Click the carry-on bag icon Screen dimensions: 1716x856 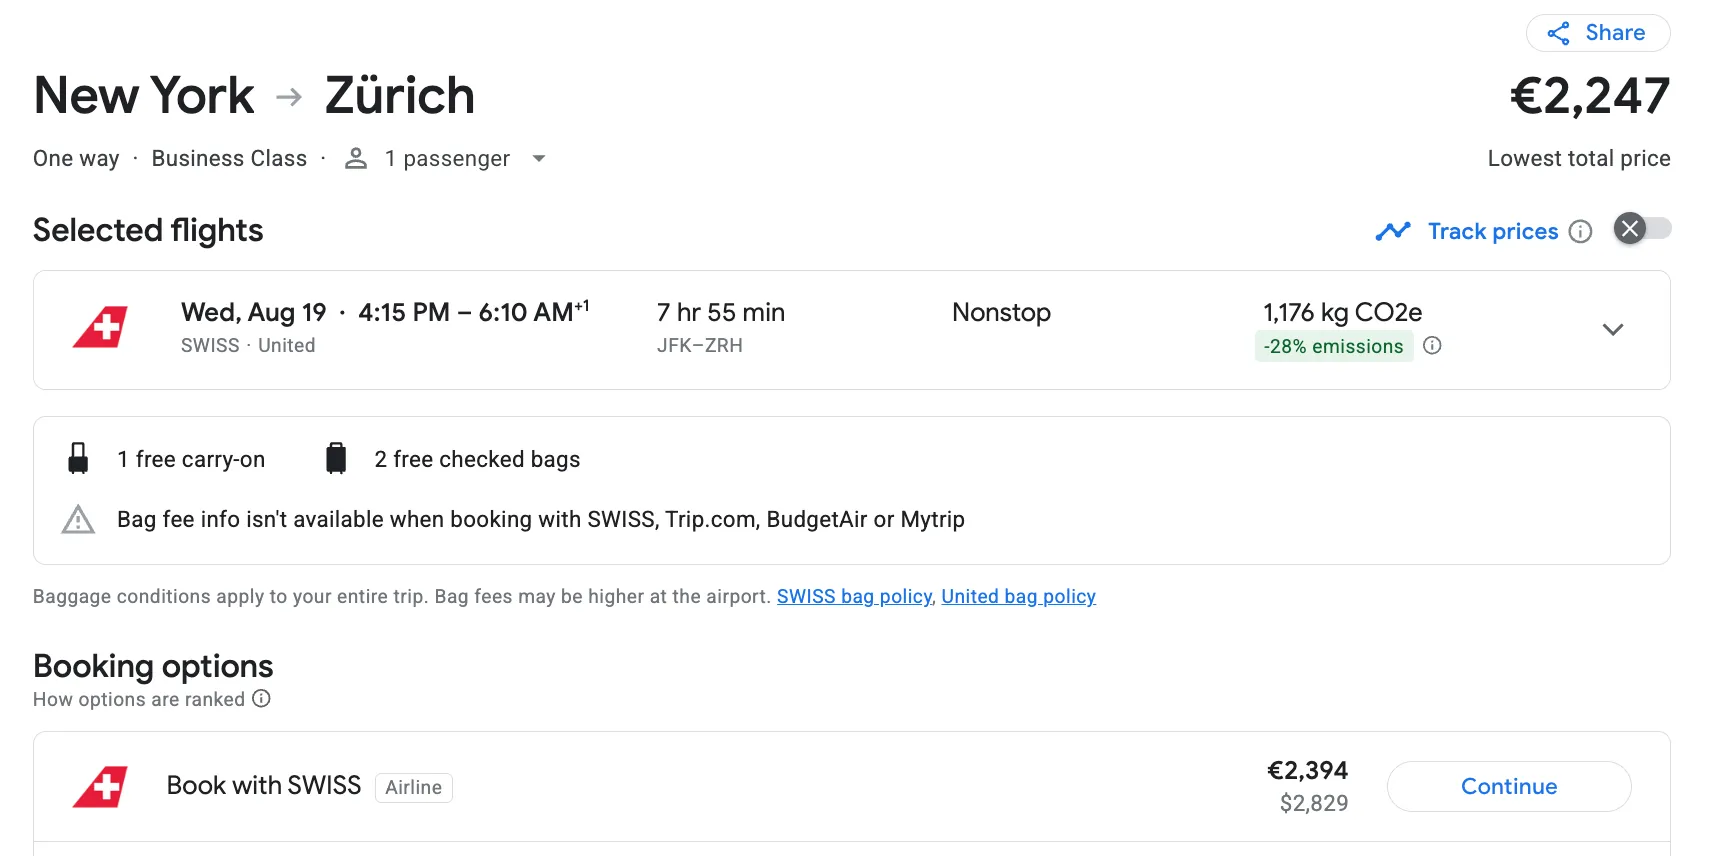click(78, 458)
